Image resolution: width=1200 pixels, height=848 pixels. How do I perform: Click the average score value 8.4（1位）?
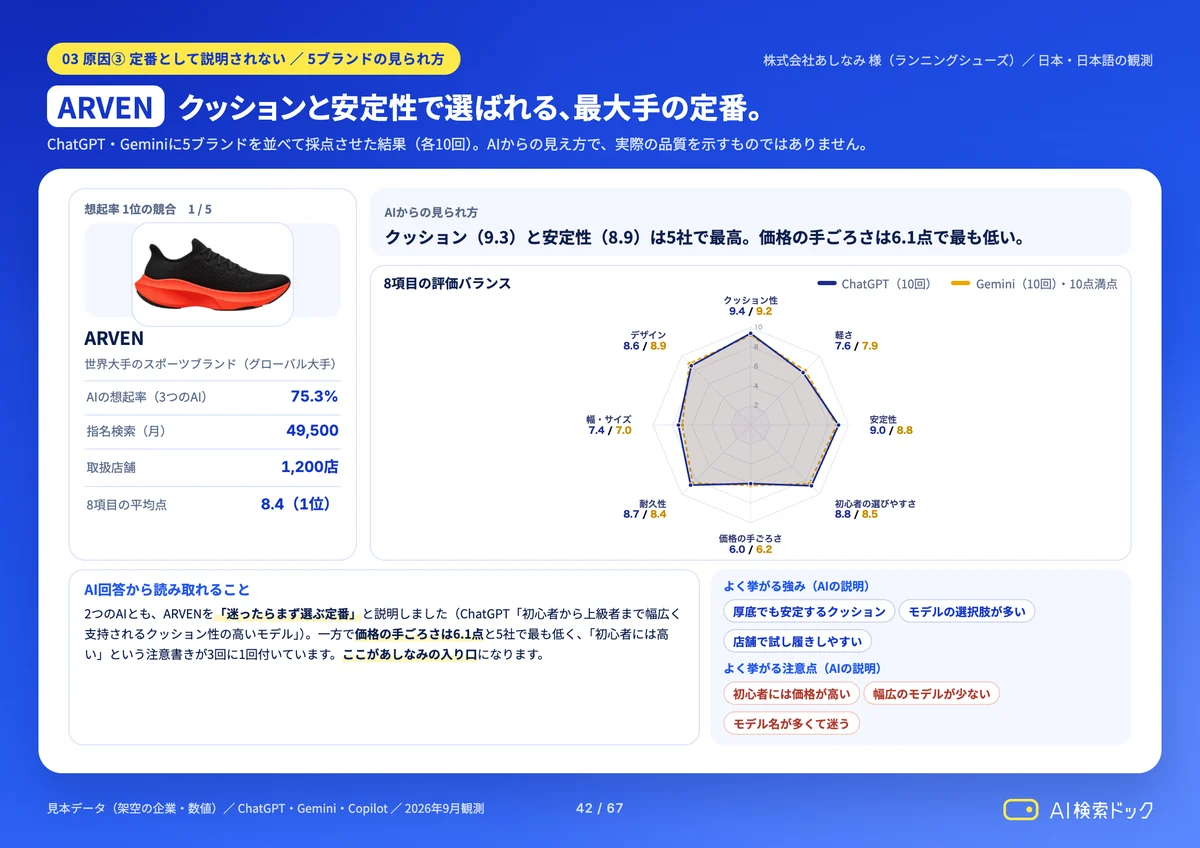pyautogui.click(x=296, y=504)
